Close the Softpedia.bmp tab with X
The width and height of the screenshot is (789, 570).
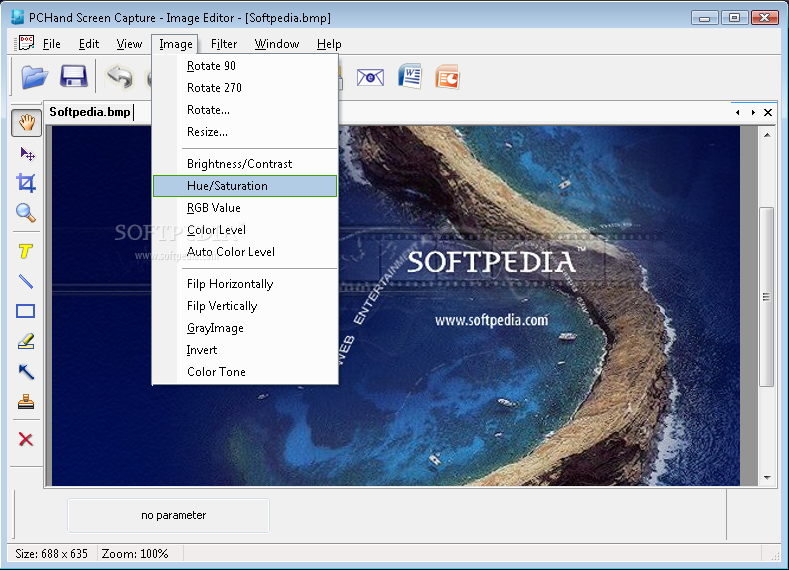pos(768,113)
